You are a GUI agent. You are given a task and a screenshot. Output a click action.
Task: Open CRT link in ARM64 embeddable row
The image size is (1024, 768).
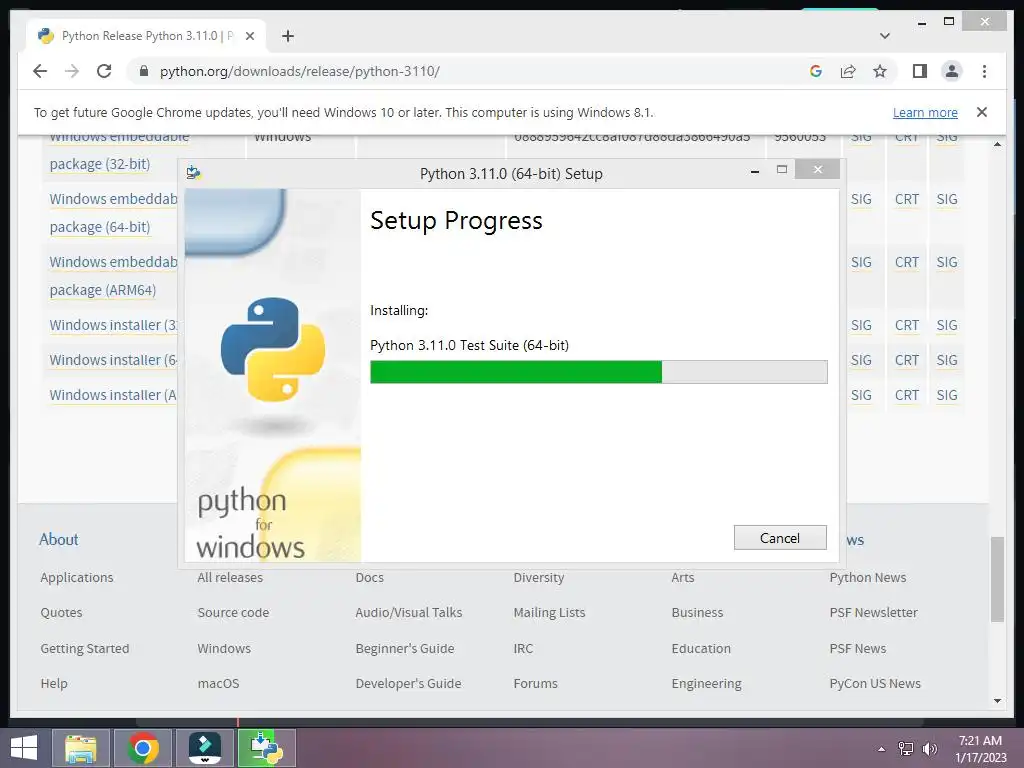click(x=906, y=262)
